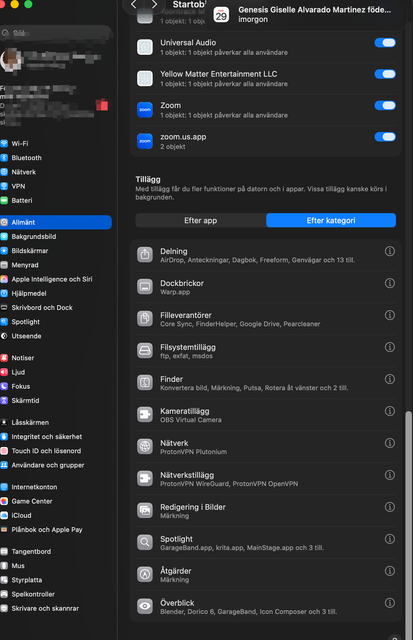This screenshot has height=640, width=413.
Task: Open info for Nätverkstillägg
Action: [390, 475]
